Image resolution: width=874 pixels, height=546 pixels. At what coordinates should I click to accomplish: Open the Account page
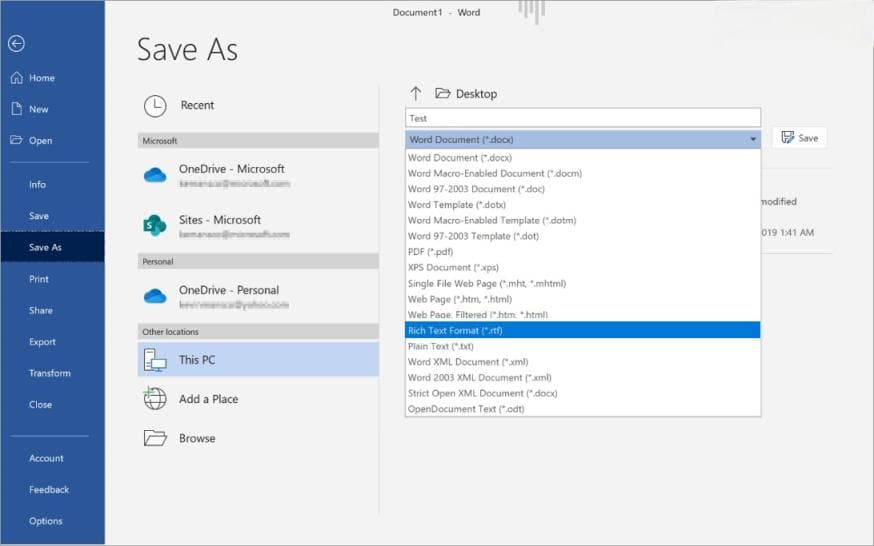pyautogui.click(x=52, y=458)
